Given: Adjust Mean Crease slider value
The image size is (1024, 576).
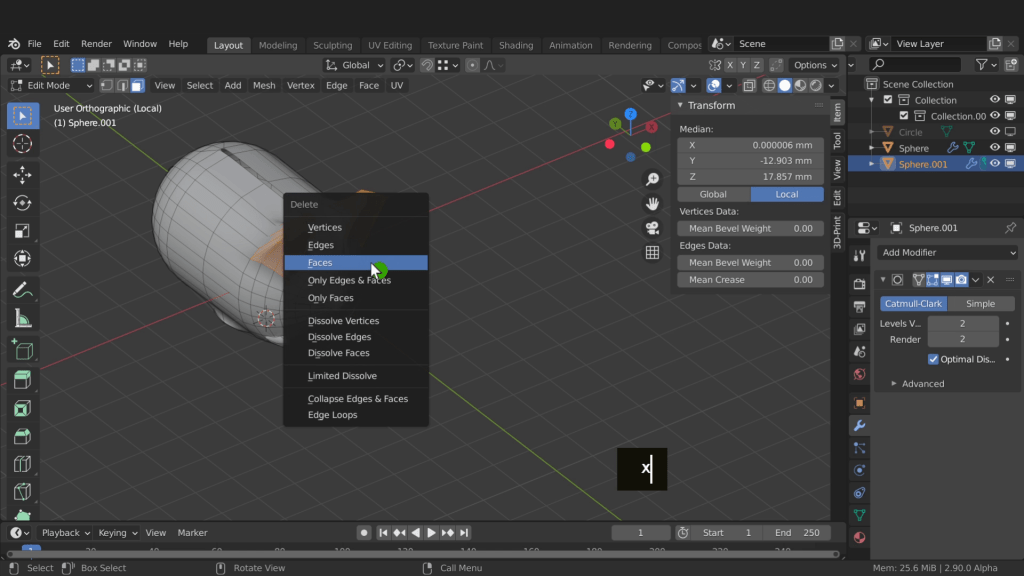Looking at the screenshot, I should point(750,280).
